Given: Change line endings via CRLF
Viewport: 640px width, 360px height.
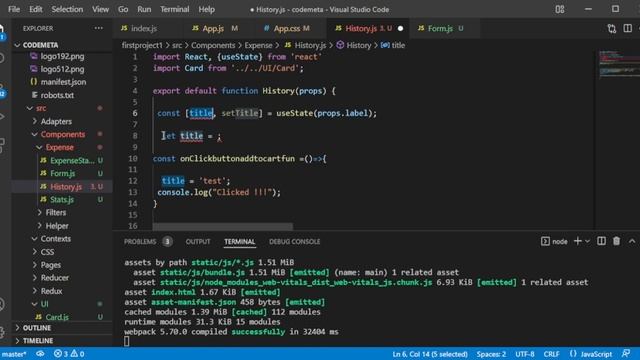Looking at the screenshot, I should [551, 354].
